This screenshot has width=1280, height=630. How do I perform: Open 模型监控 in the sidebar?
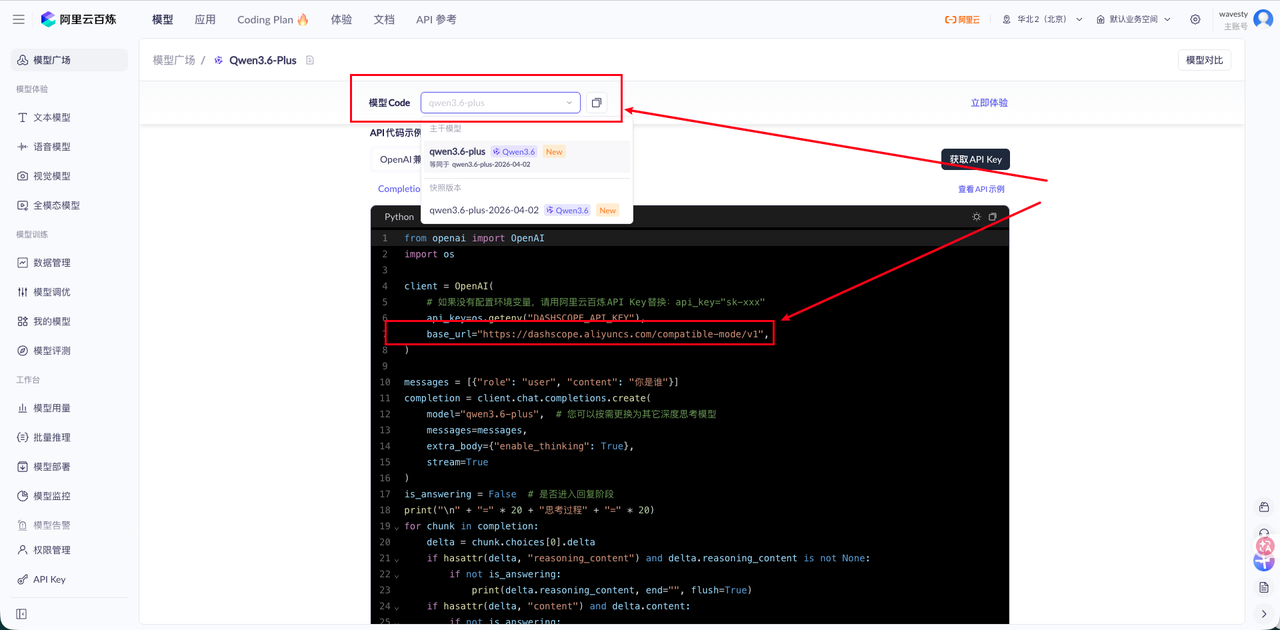pyautogui.click(x=69, y=496)
